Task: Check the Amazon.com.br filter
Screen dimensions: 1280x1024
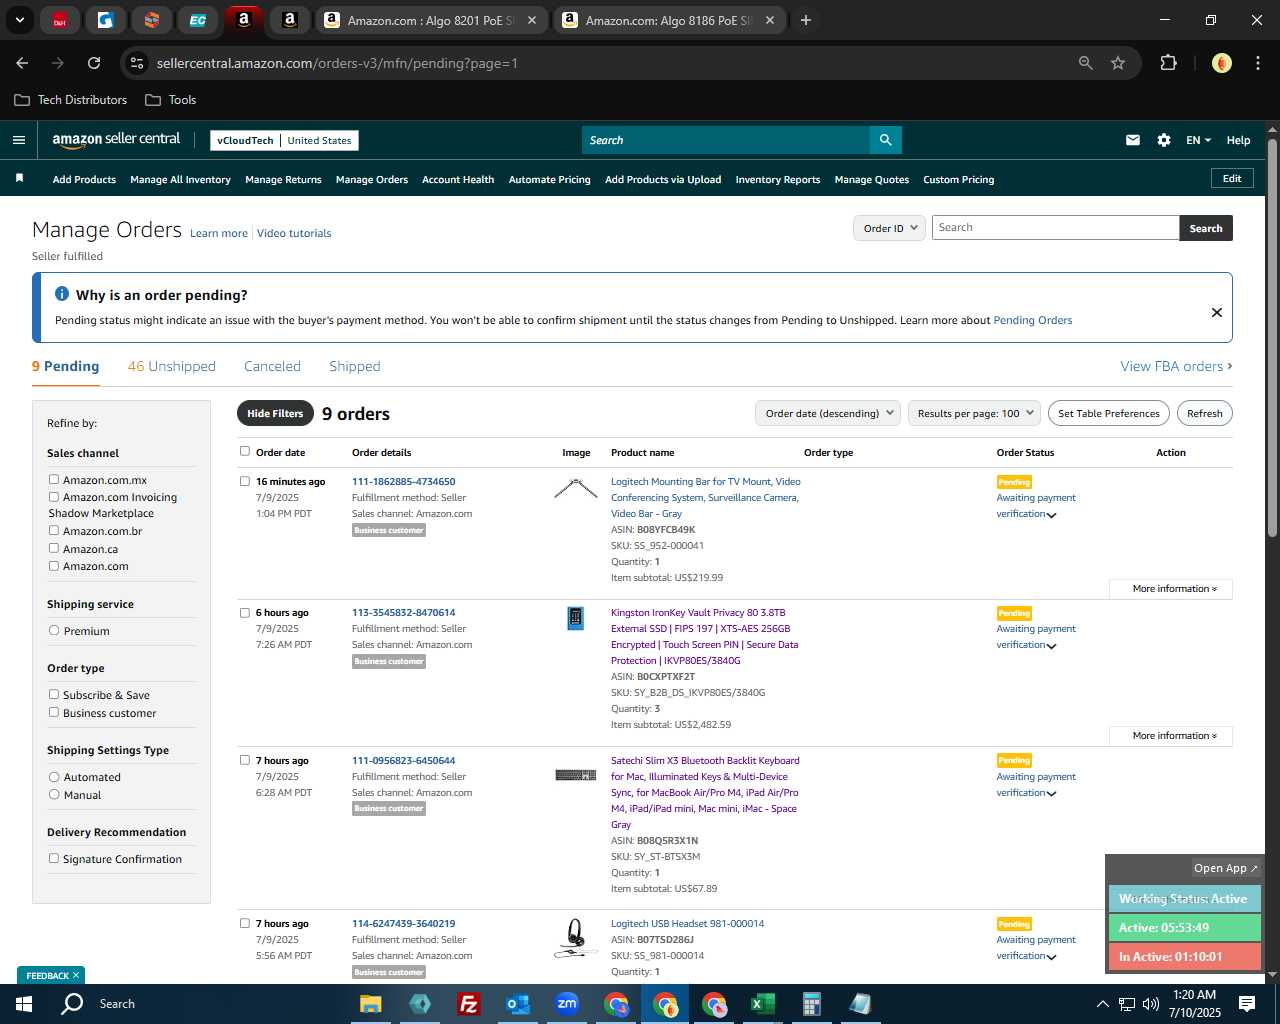Action: tap(54, 530)
